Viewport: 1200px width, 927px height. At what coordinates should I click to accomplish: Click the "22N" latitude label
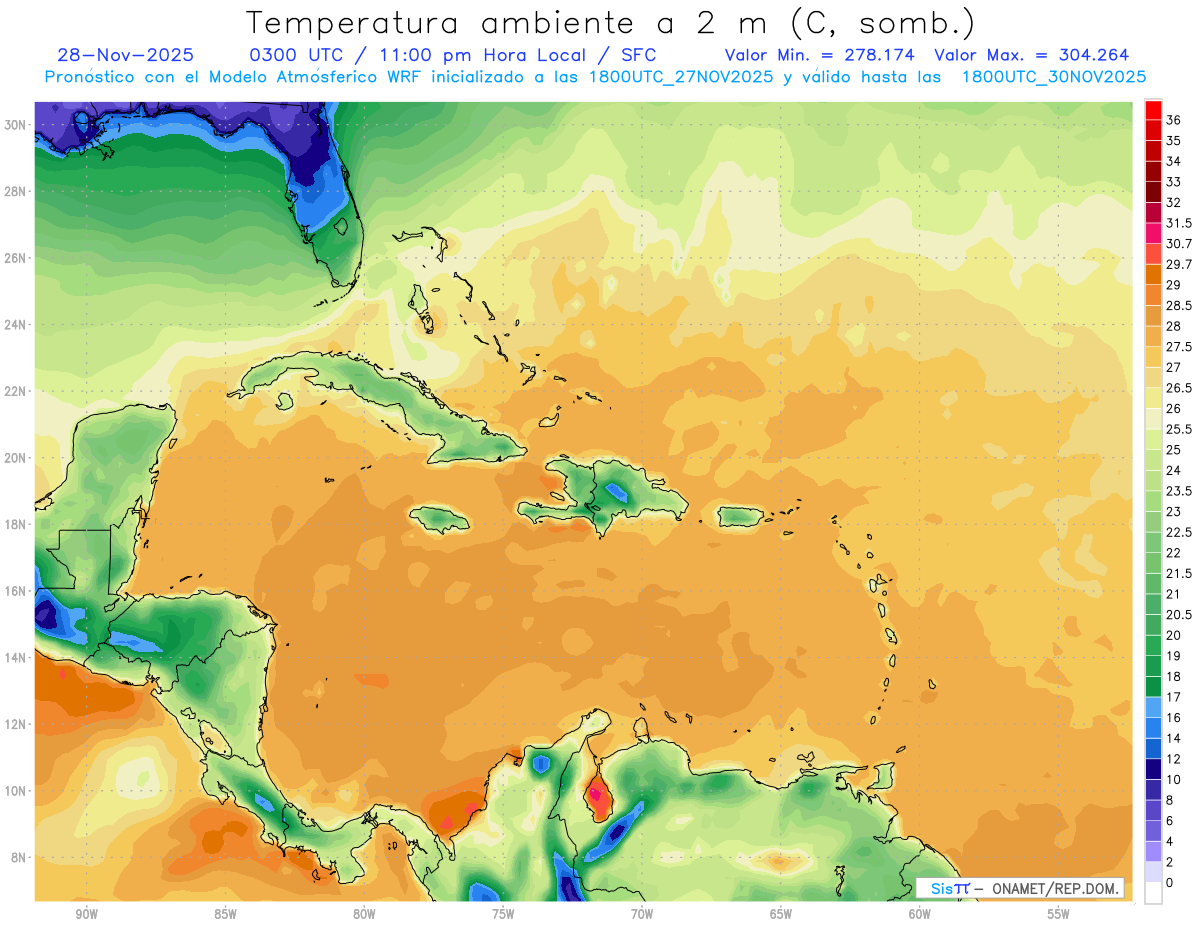coord(17,391)
